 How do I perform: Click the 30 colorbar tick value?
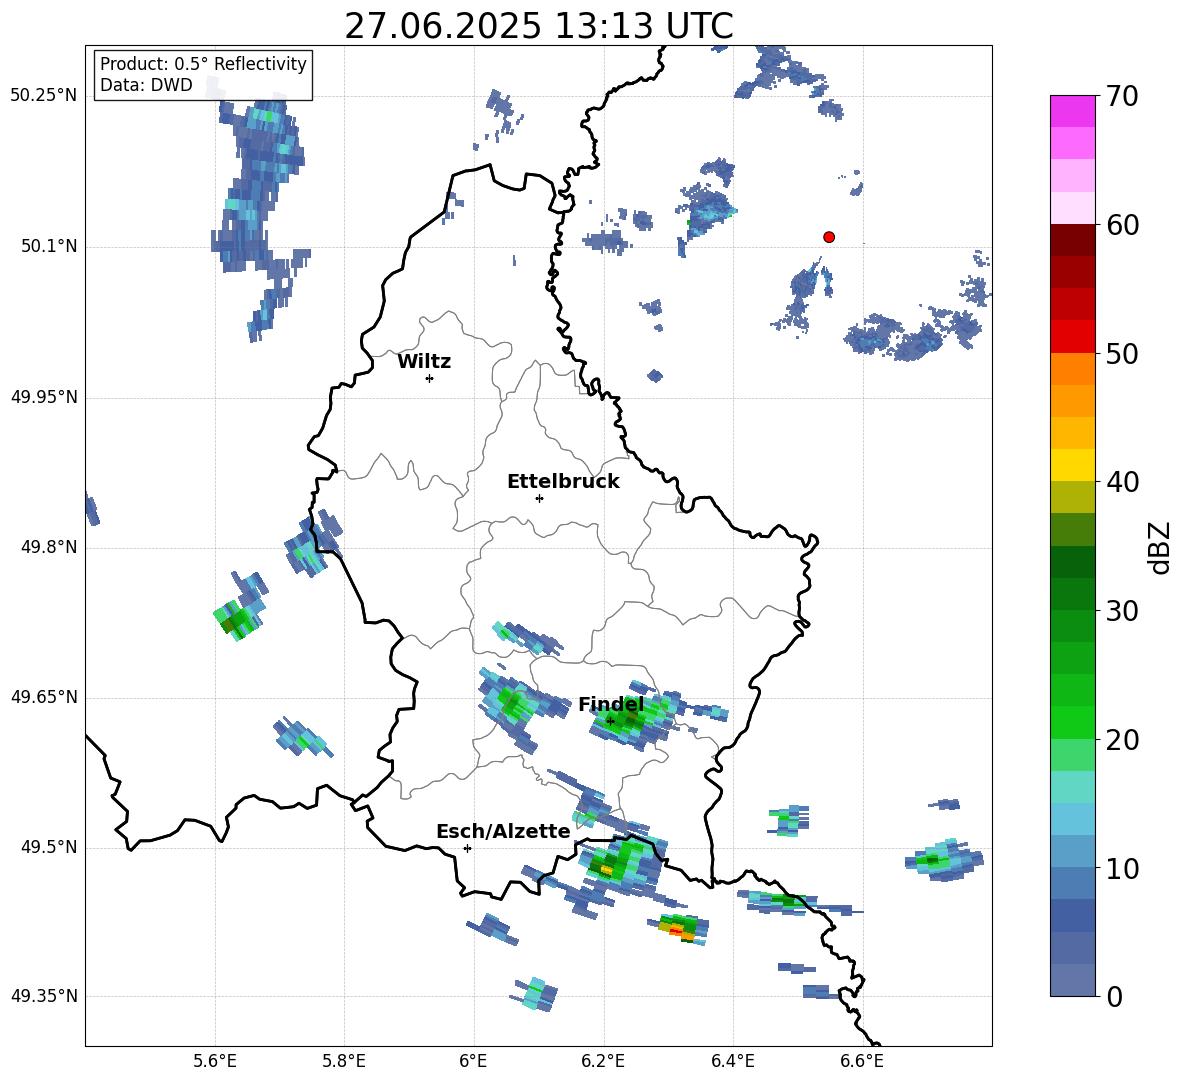click(x=1122, y=611)
